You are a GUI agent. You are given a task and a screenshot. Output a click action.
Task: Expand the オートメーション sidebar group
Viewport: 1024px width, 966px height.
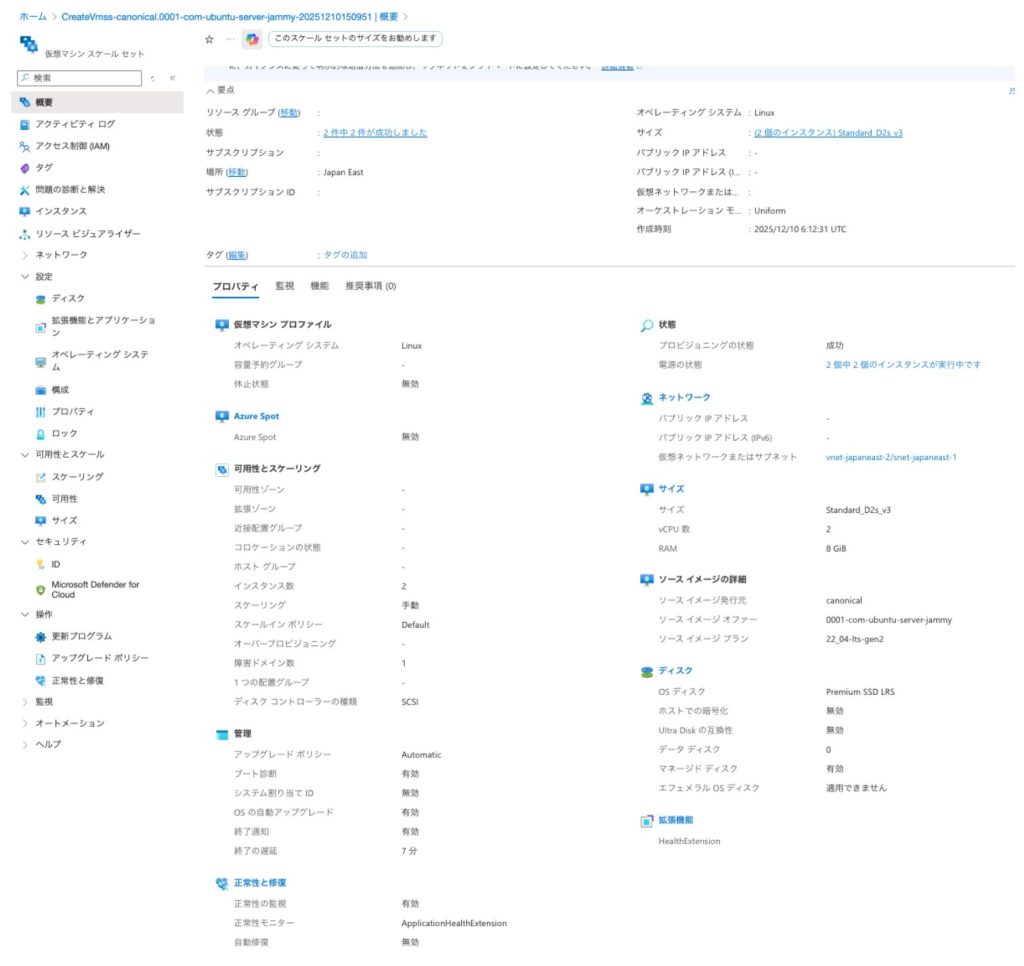pyautogui.click(x=25, y=723)
